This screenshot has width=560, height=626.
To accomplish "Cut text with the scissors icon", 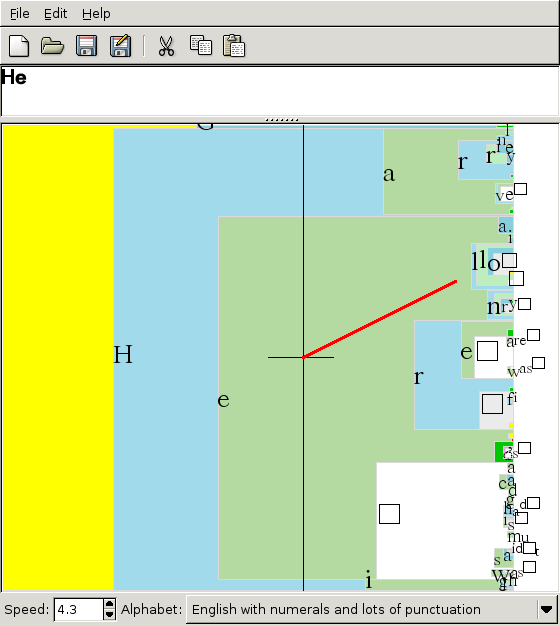I will coord(166,46).
